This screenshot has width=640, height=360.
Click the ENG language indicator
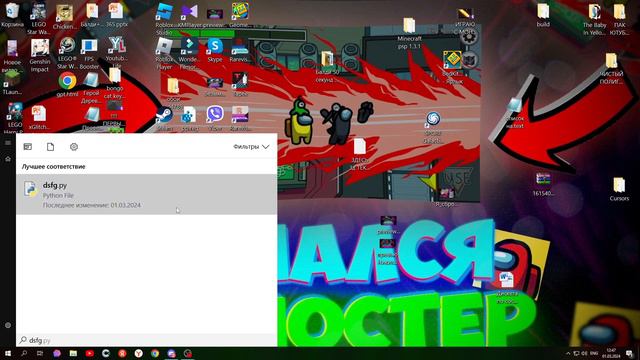coord(594,353)
